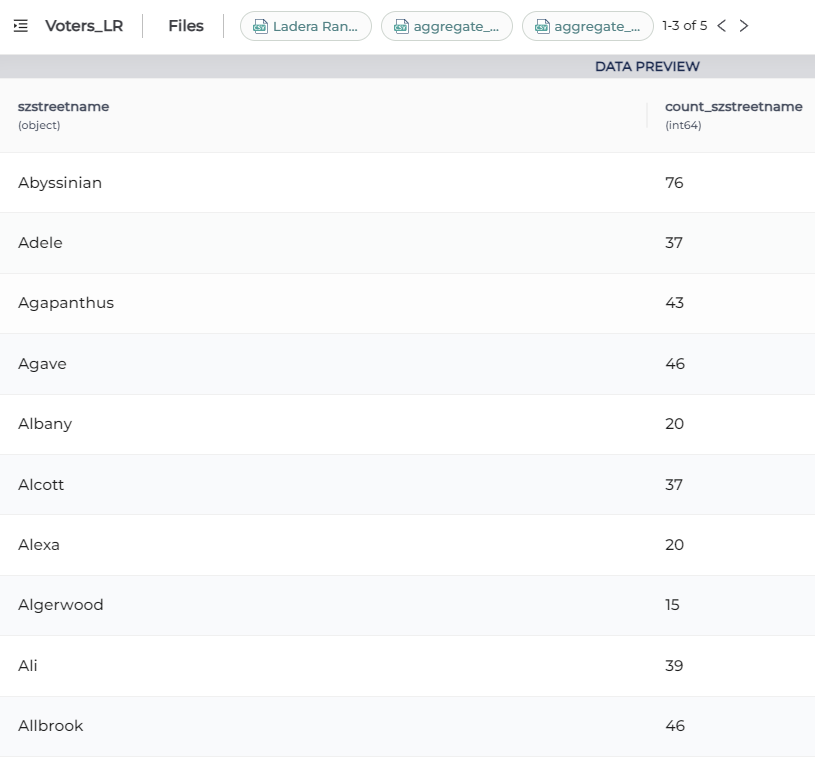Viewport: 815px width, 761px height.
Task: Select the Abyssinian street name cell
Action: (x=60, y=183)
